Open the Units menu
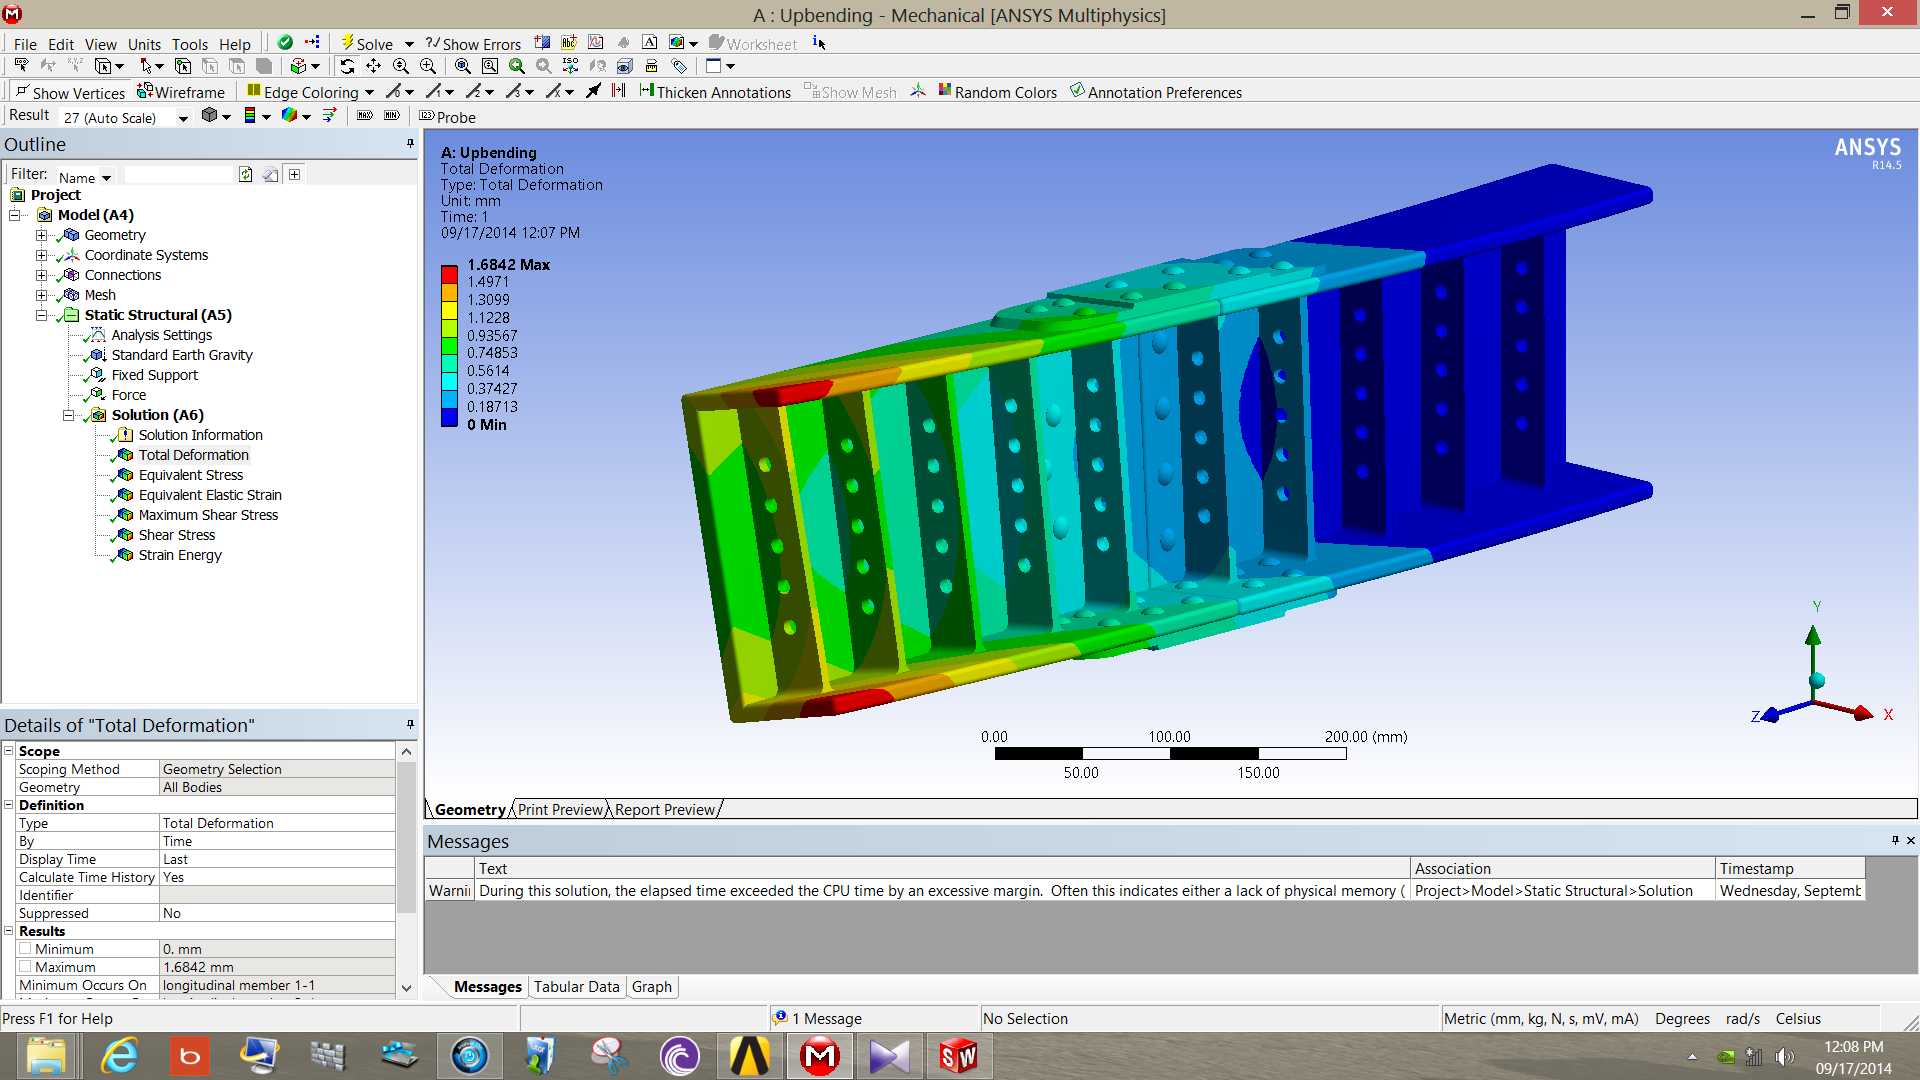Screen dimensions: 1920x1080 (x=144, y=44)
